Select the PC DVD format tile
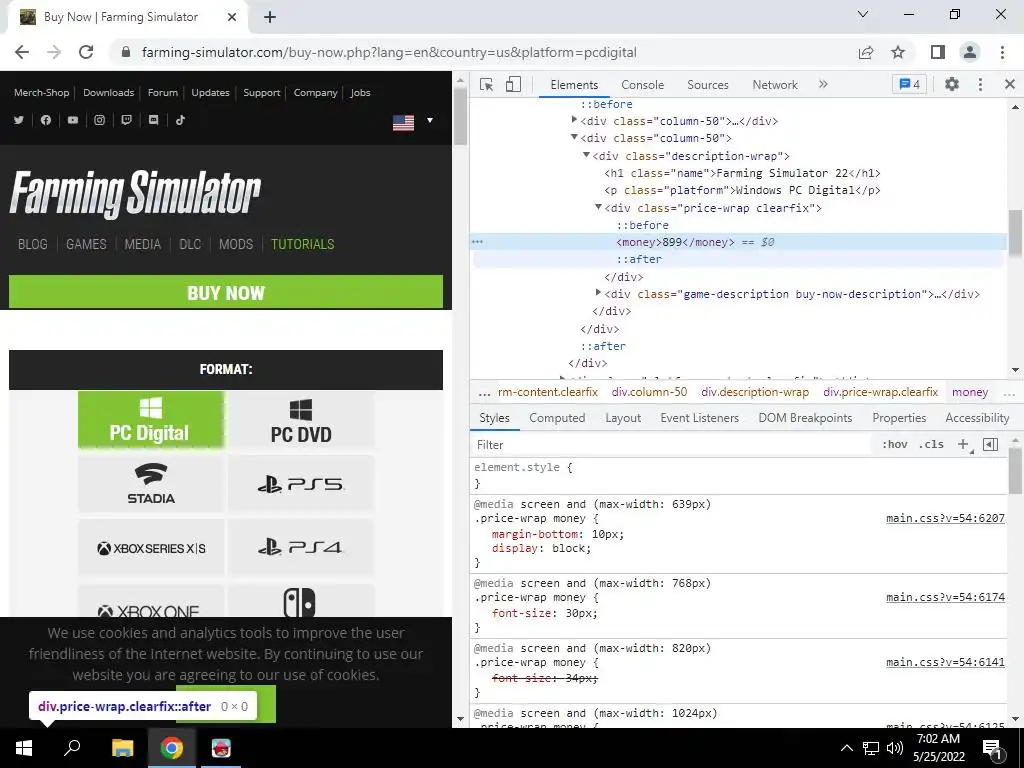This screenshot has width=1024, height=768. click(x=301, y=420)
